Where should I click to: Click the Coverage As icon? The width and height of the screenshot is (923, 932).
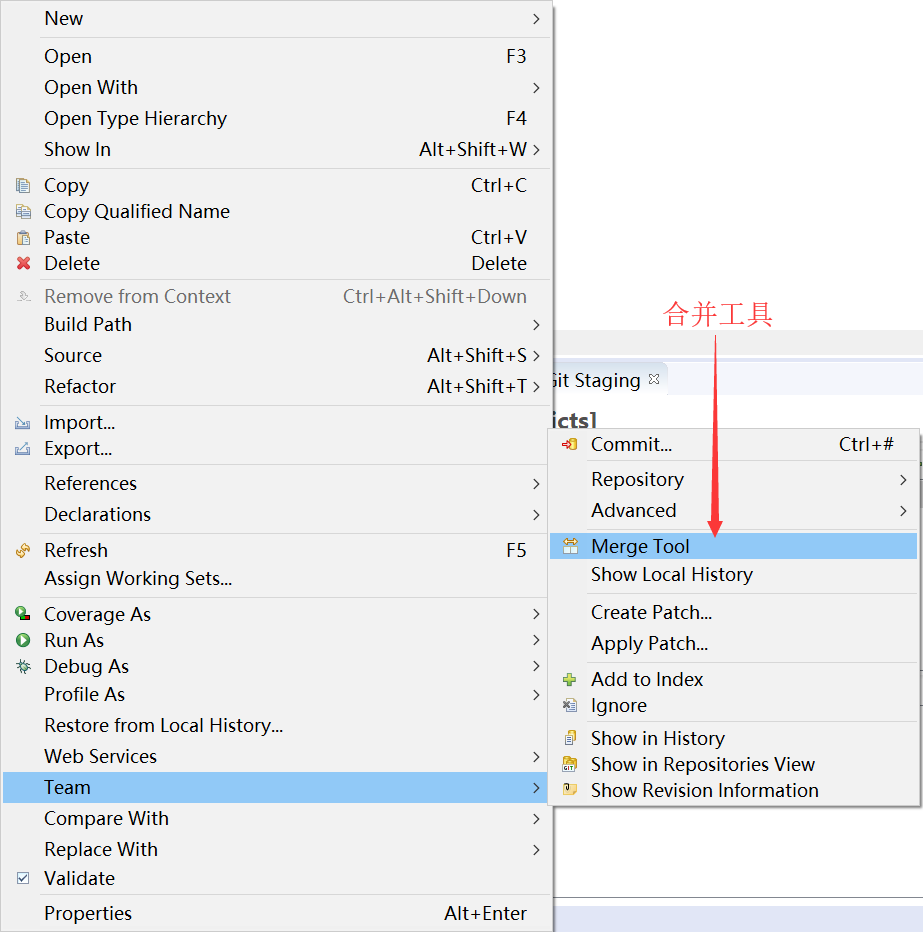click(x=23, y=614)
